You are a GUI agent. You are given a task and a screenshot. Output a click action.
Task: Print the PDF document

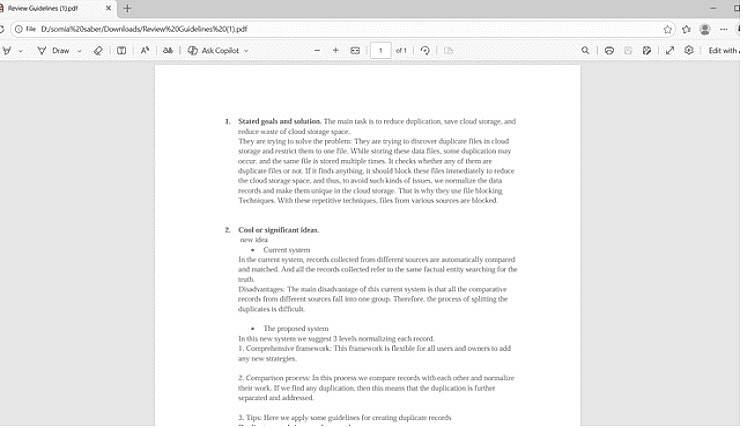(609, 50)
